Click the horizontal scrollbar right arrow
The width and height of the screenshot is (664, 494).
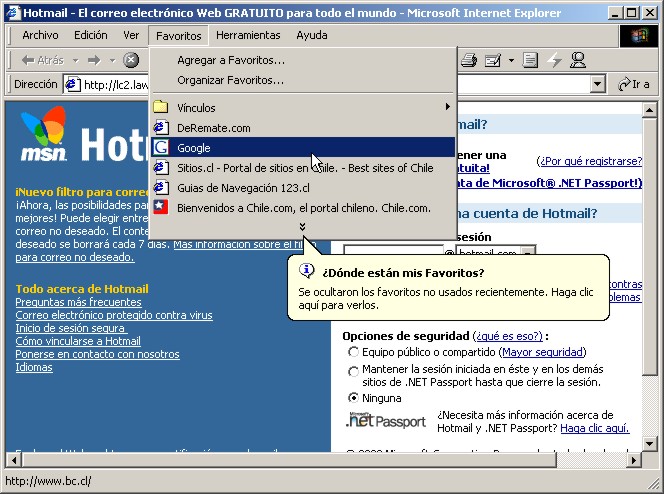(x=634, y=460)
